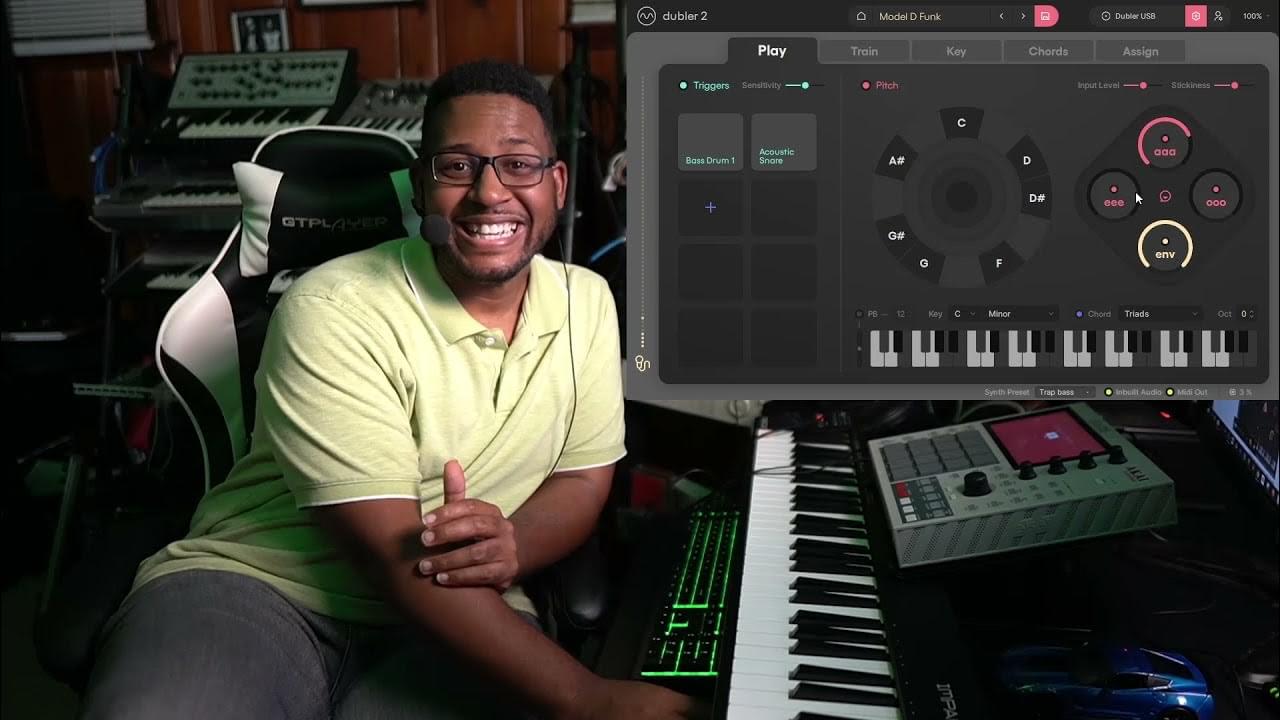Click the Bass Drum 1 trigger pad
The height and width of the screenshot is (720, 1280).
tap(710, 142)
